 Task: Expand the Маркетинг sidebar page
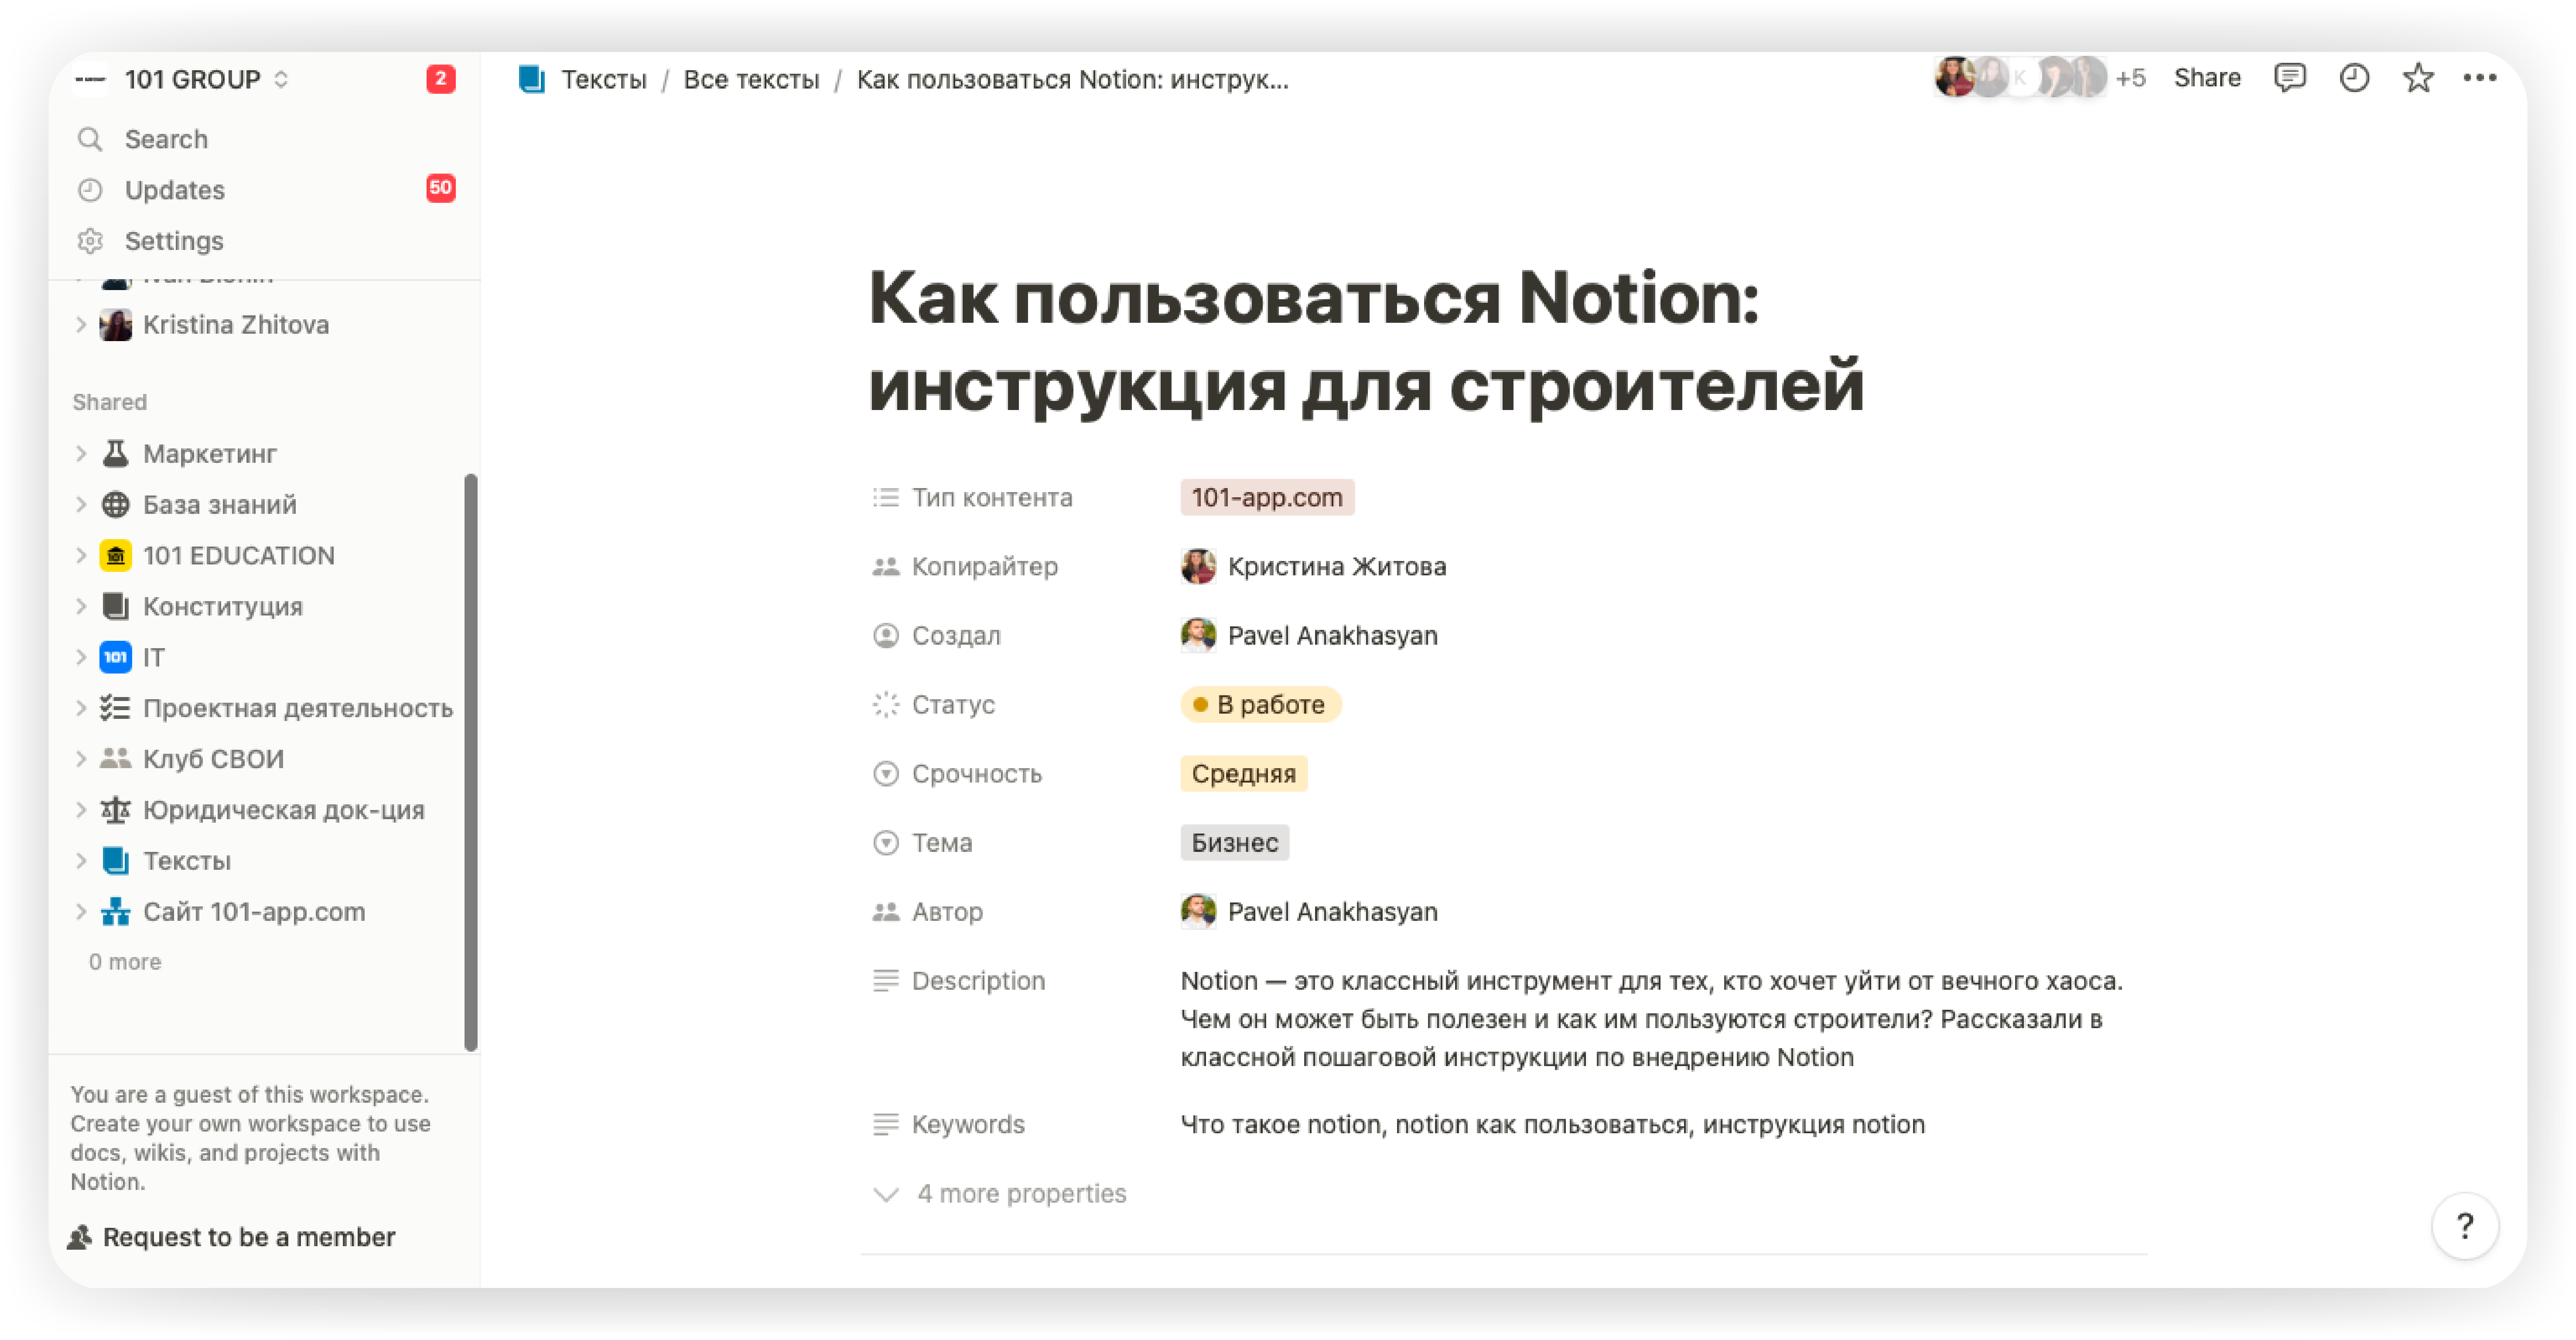[x=81, y=454]
